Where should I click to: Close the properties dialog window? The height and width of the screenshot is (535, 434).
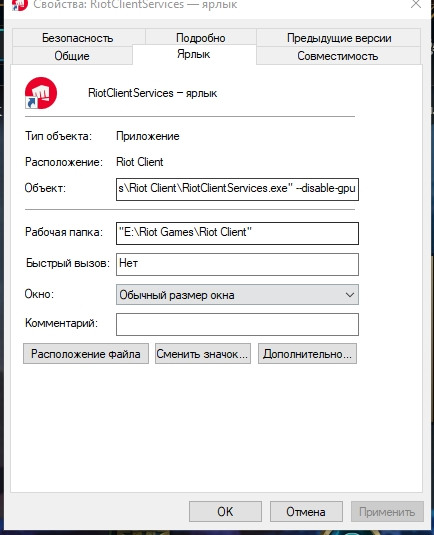[416, 4]
